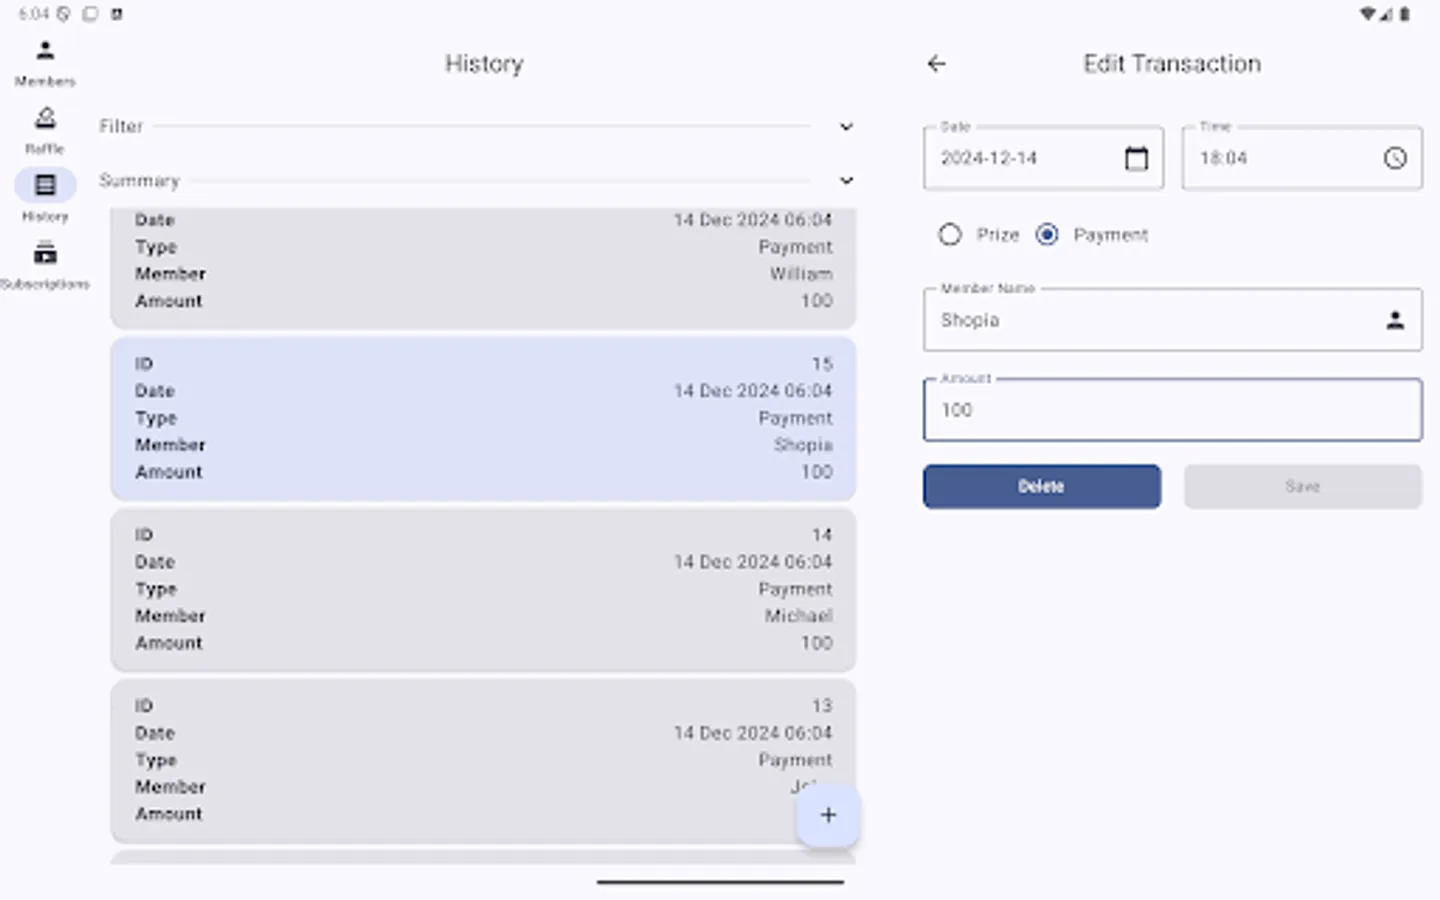The height and width of the screenshot is (900, 1440).
Task: Select the Payment radio button
Action: (1047, 235)
